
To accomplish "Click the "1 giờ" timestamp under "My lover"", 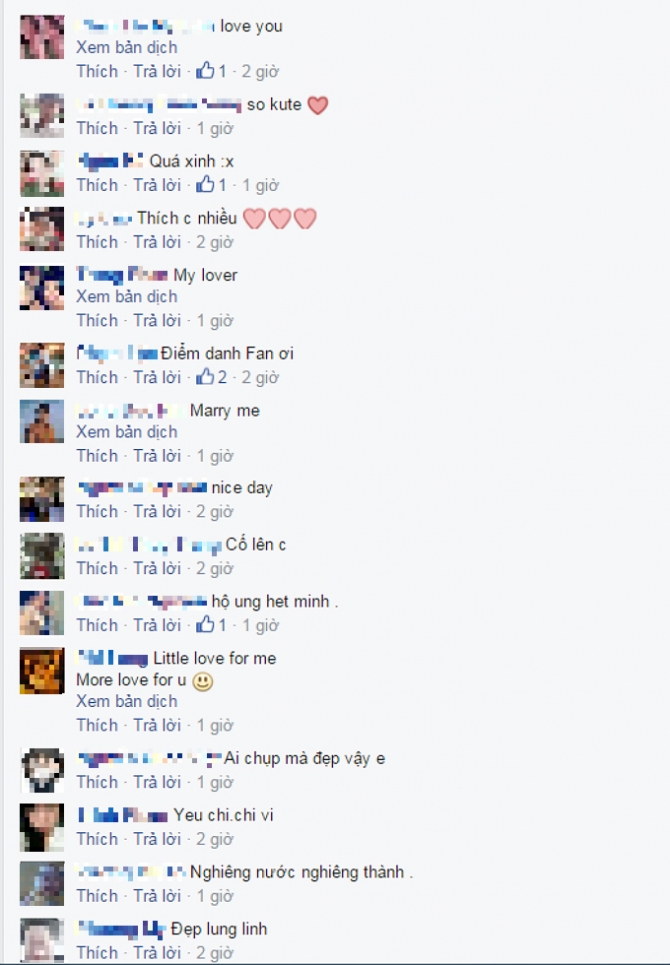I will pos(215,321).
